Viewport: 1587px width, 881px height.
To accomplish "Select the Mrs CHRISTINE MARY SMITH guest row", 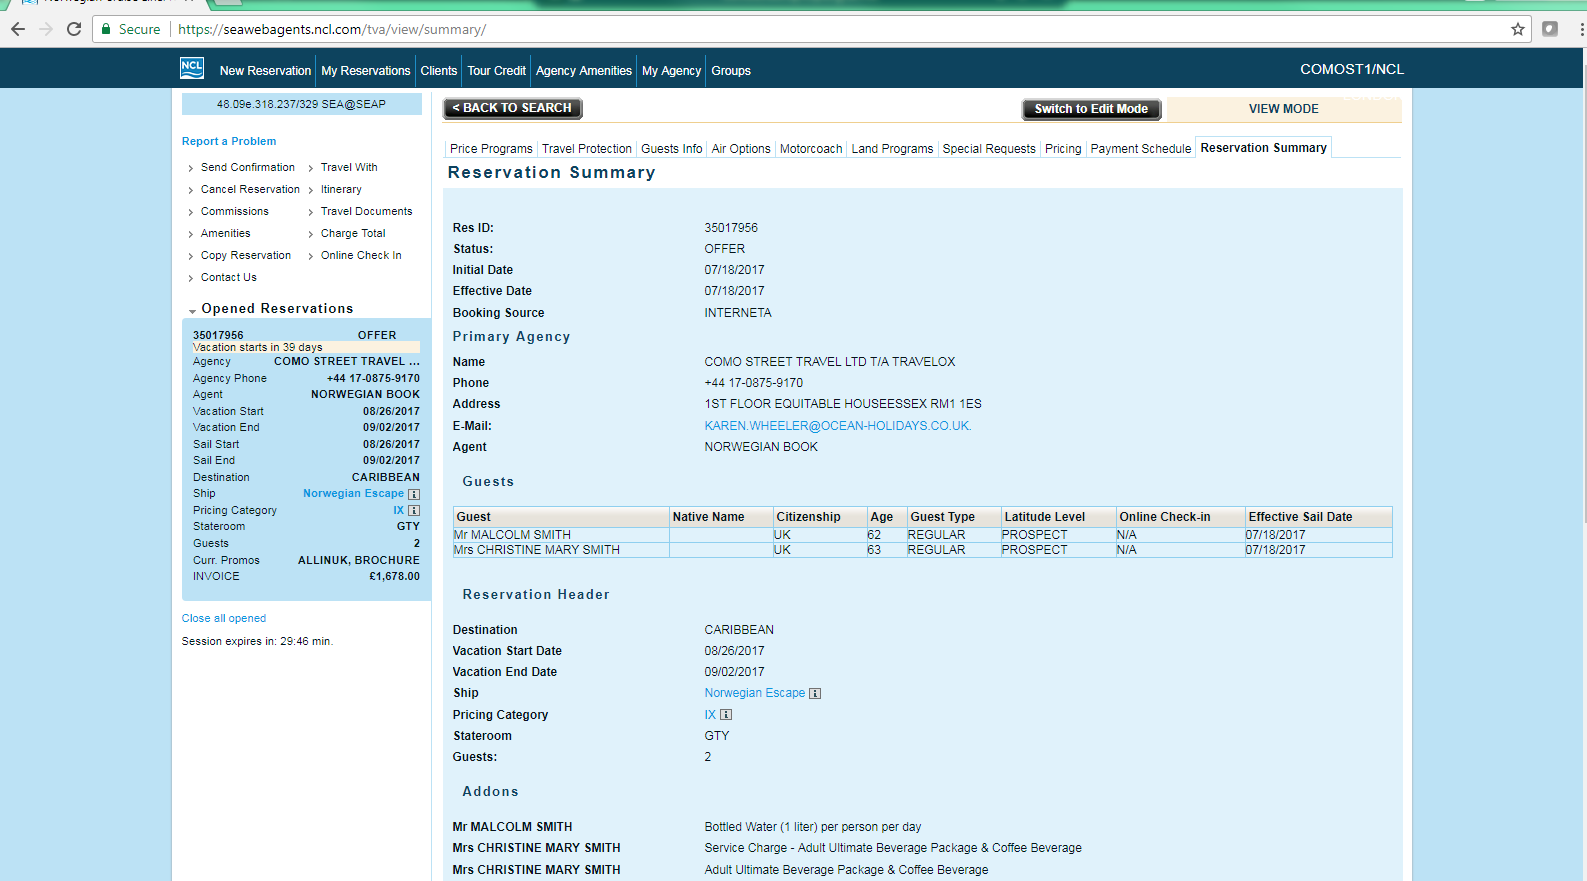I will coord(922,550).
